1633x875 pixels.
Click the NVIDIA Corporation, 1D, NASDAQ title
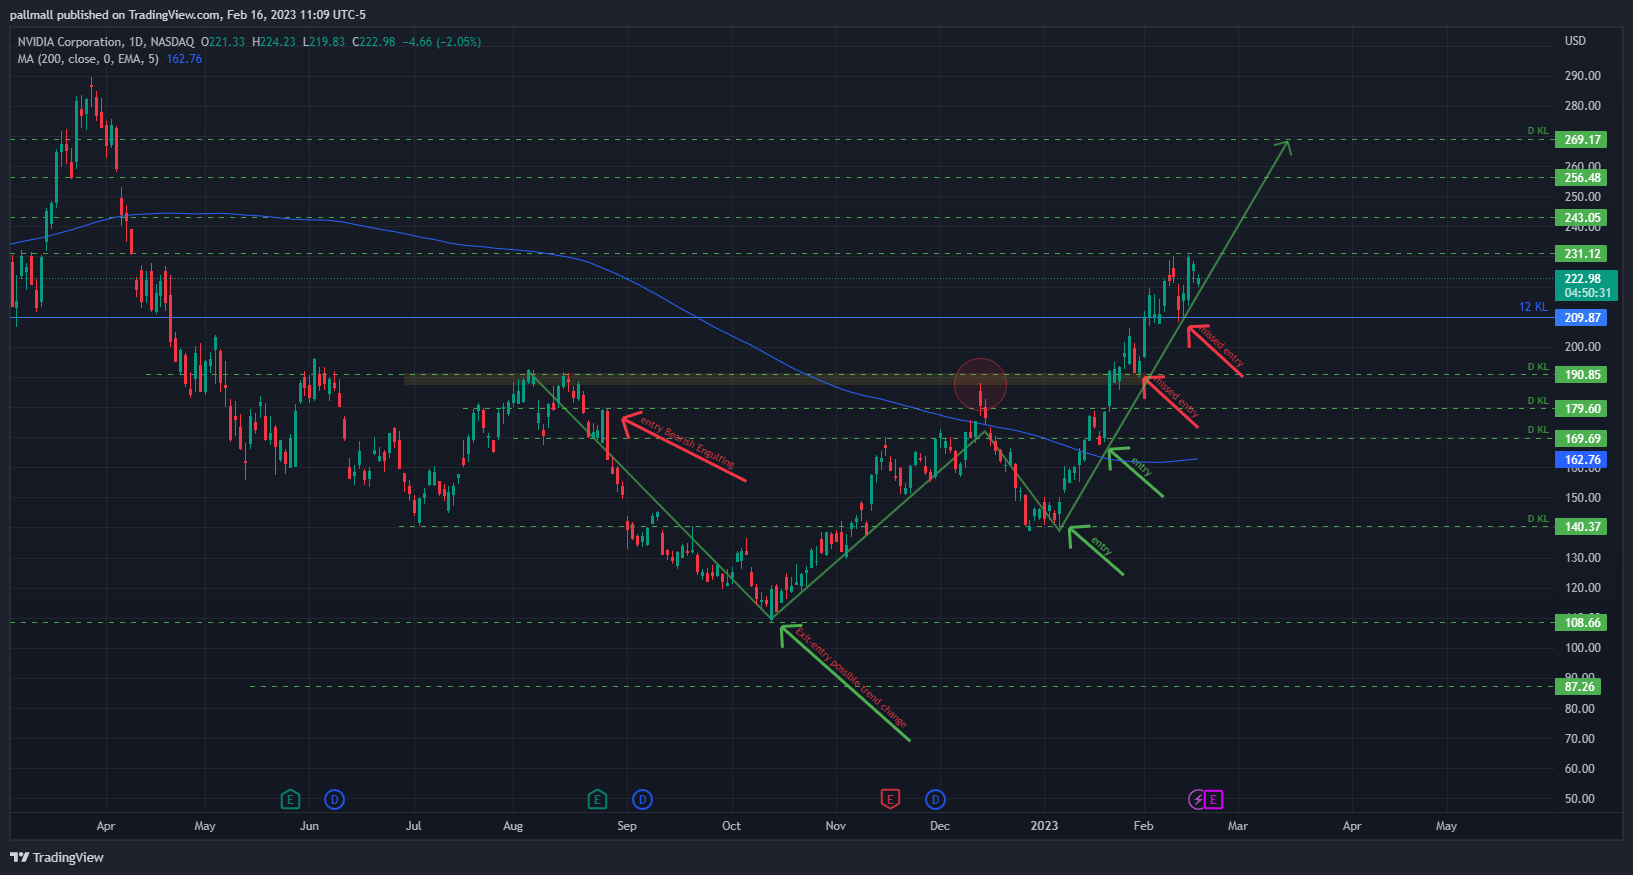[106, 42]
